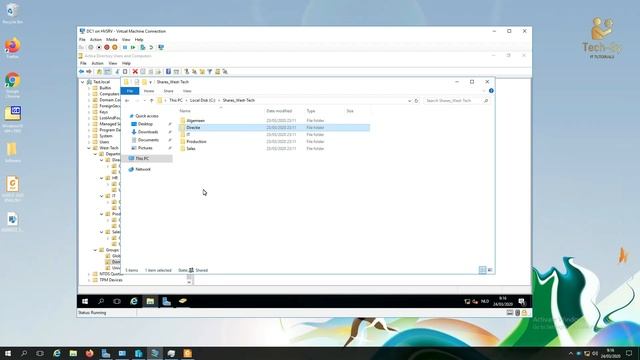
Task: Click the VM Reset toolbar icon
Action: [x=133, y=47]
